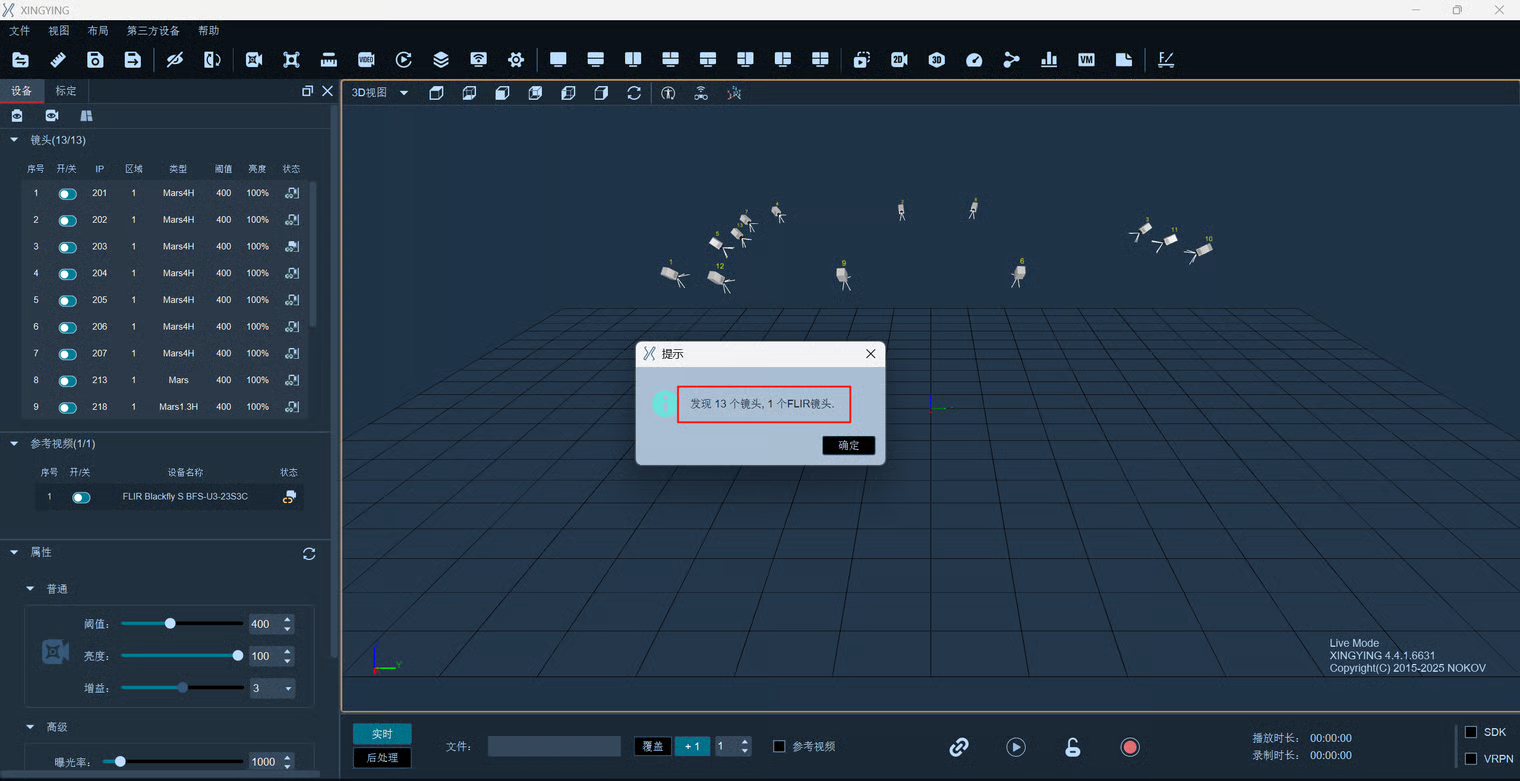This screenshot has height=781, width=1520.
Task: Click the VM toolbar icon
Action: (x=1086, y=60)
